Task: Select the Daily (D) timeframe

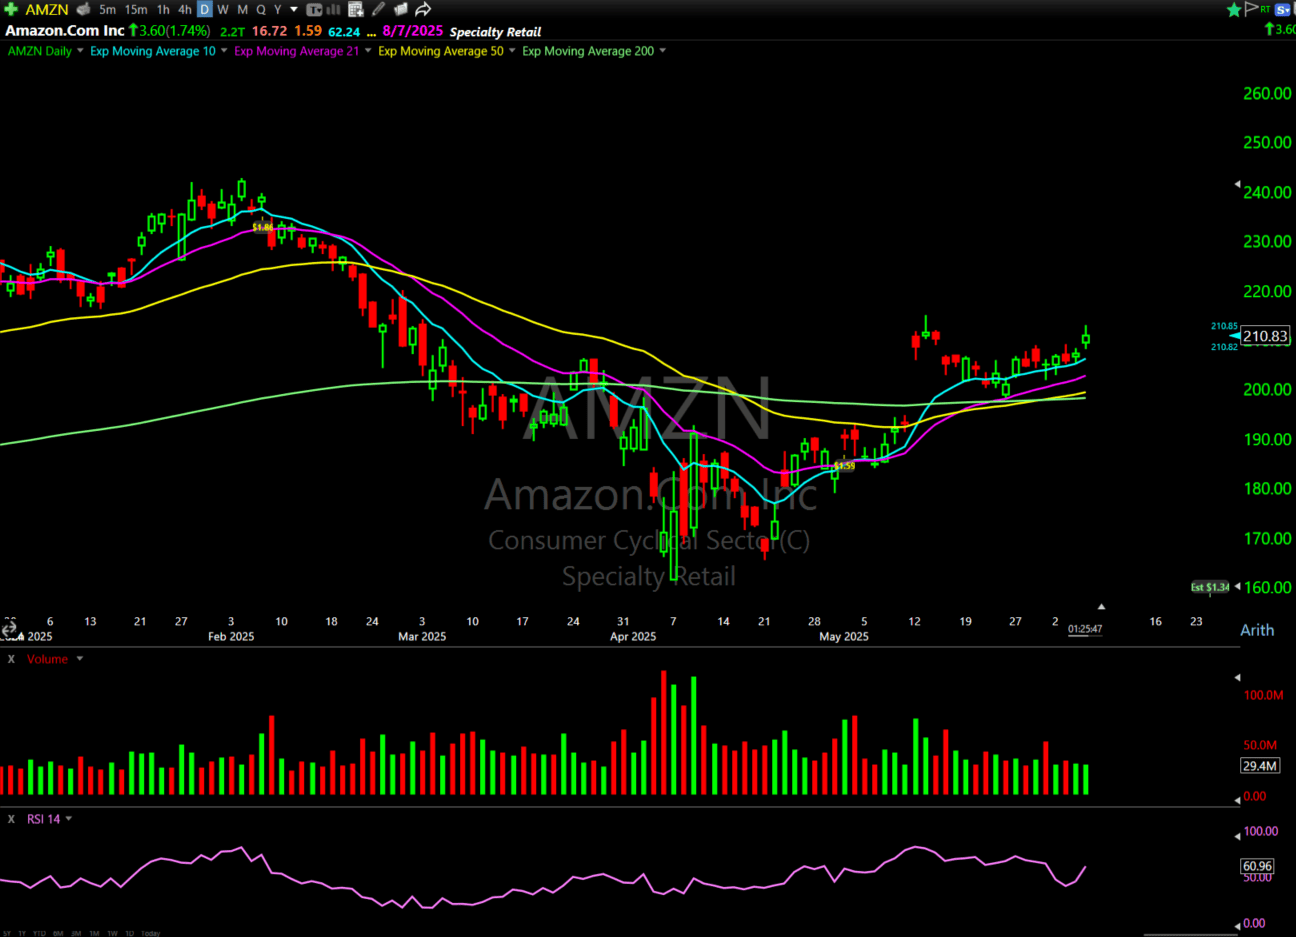Action: [x=205, y=9]
